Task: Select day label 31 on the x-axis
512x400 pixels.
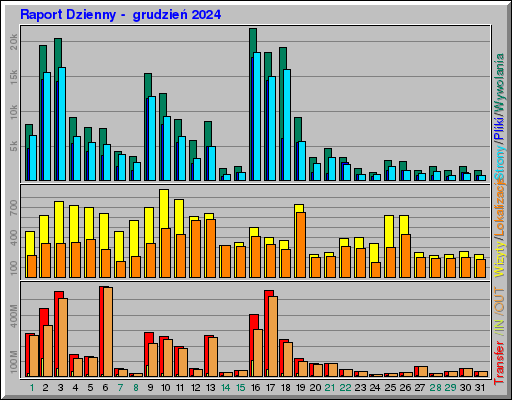Action: [480, 388]
